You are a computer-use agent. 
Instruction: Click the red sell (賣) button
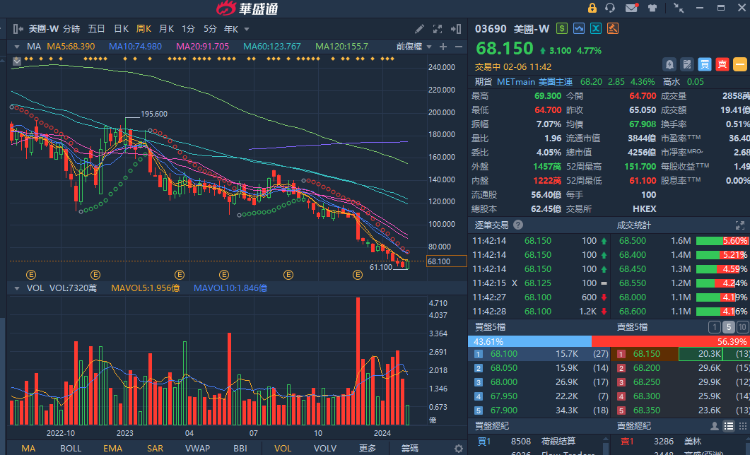pyautogui.click(x=722, y=64)
